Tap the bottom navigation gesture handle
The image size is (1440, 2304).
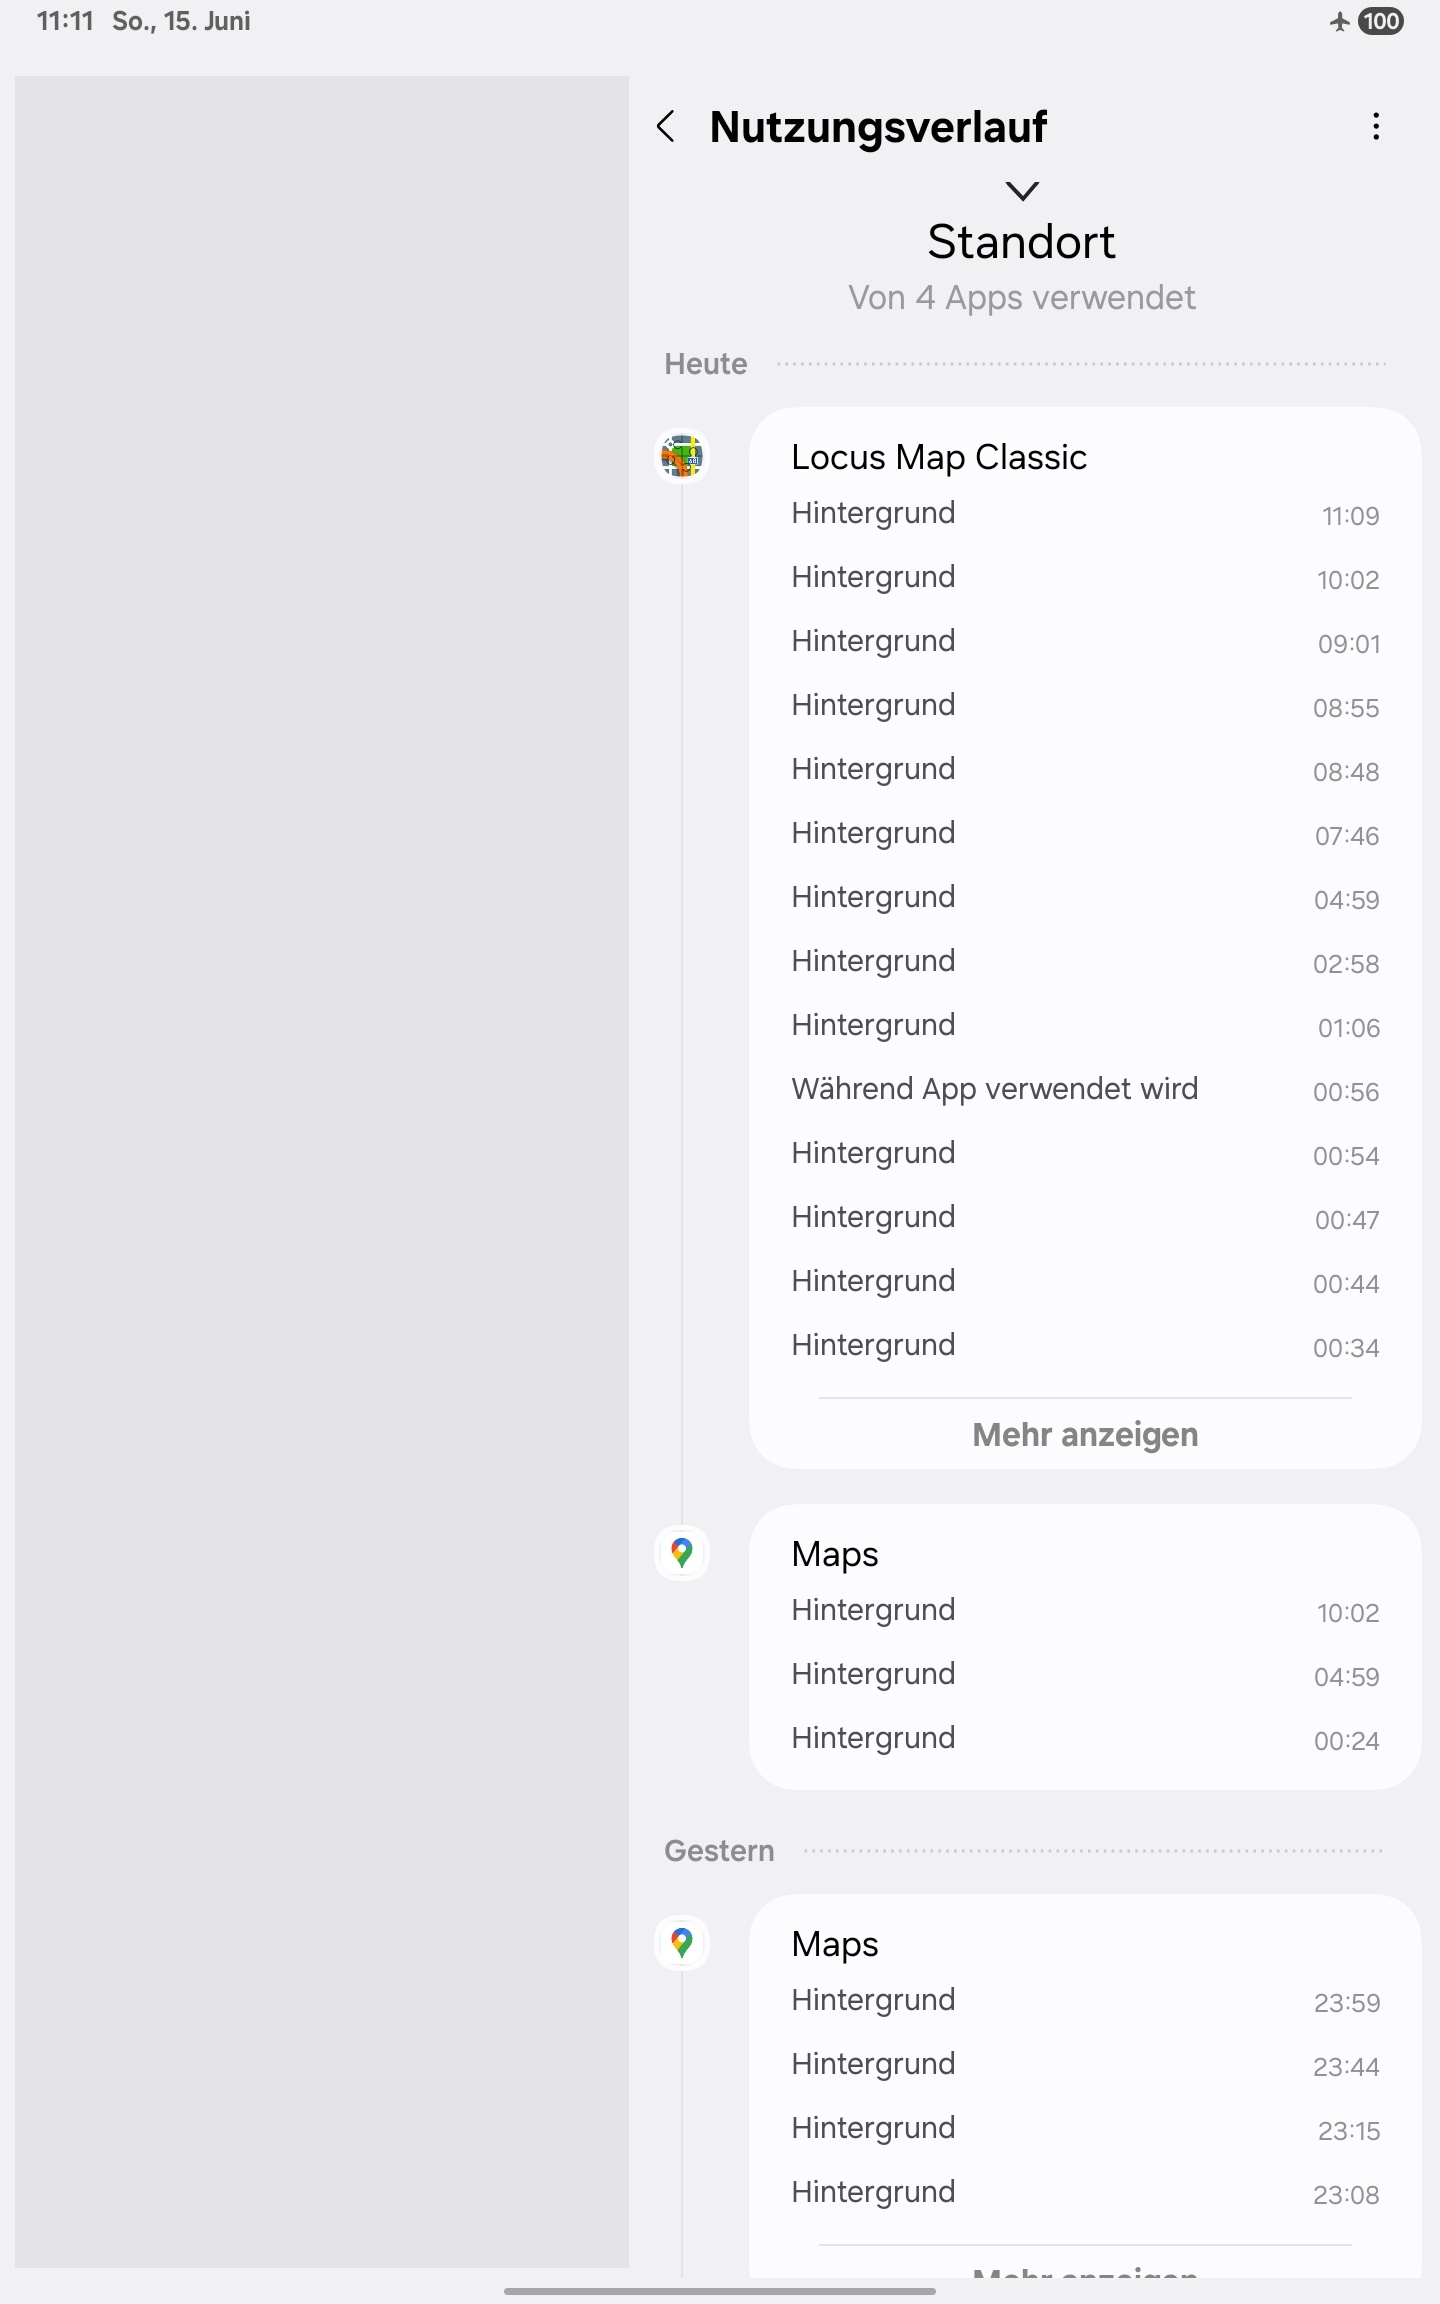click(x=720, y=2290)
